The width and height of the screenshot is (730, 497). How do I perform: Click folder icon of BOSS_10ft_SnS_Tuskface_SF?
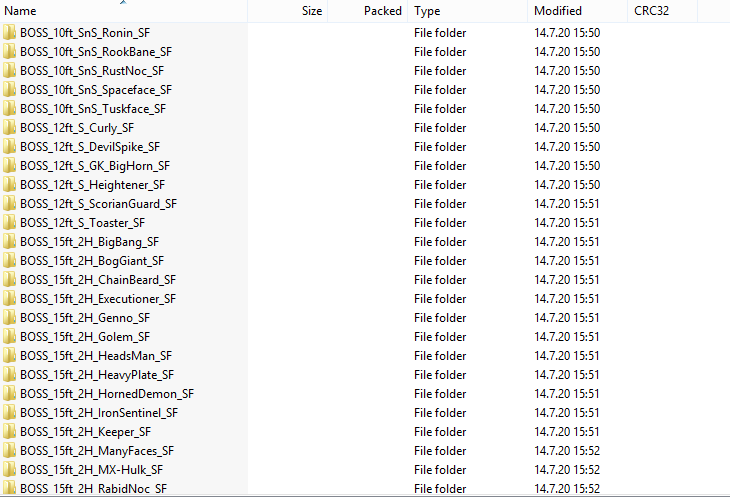coord(9,109)
